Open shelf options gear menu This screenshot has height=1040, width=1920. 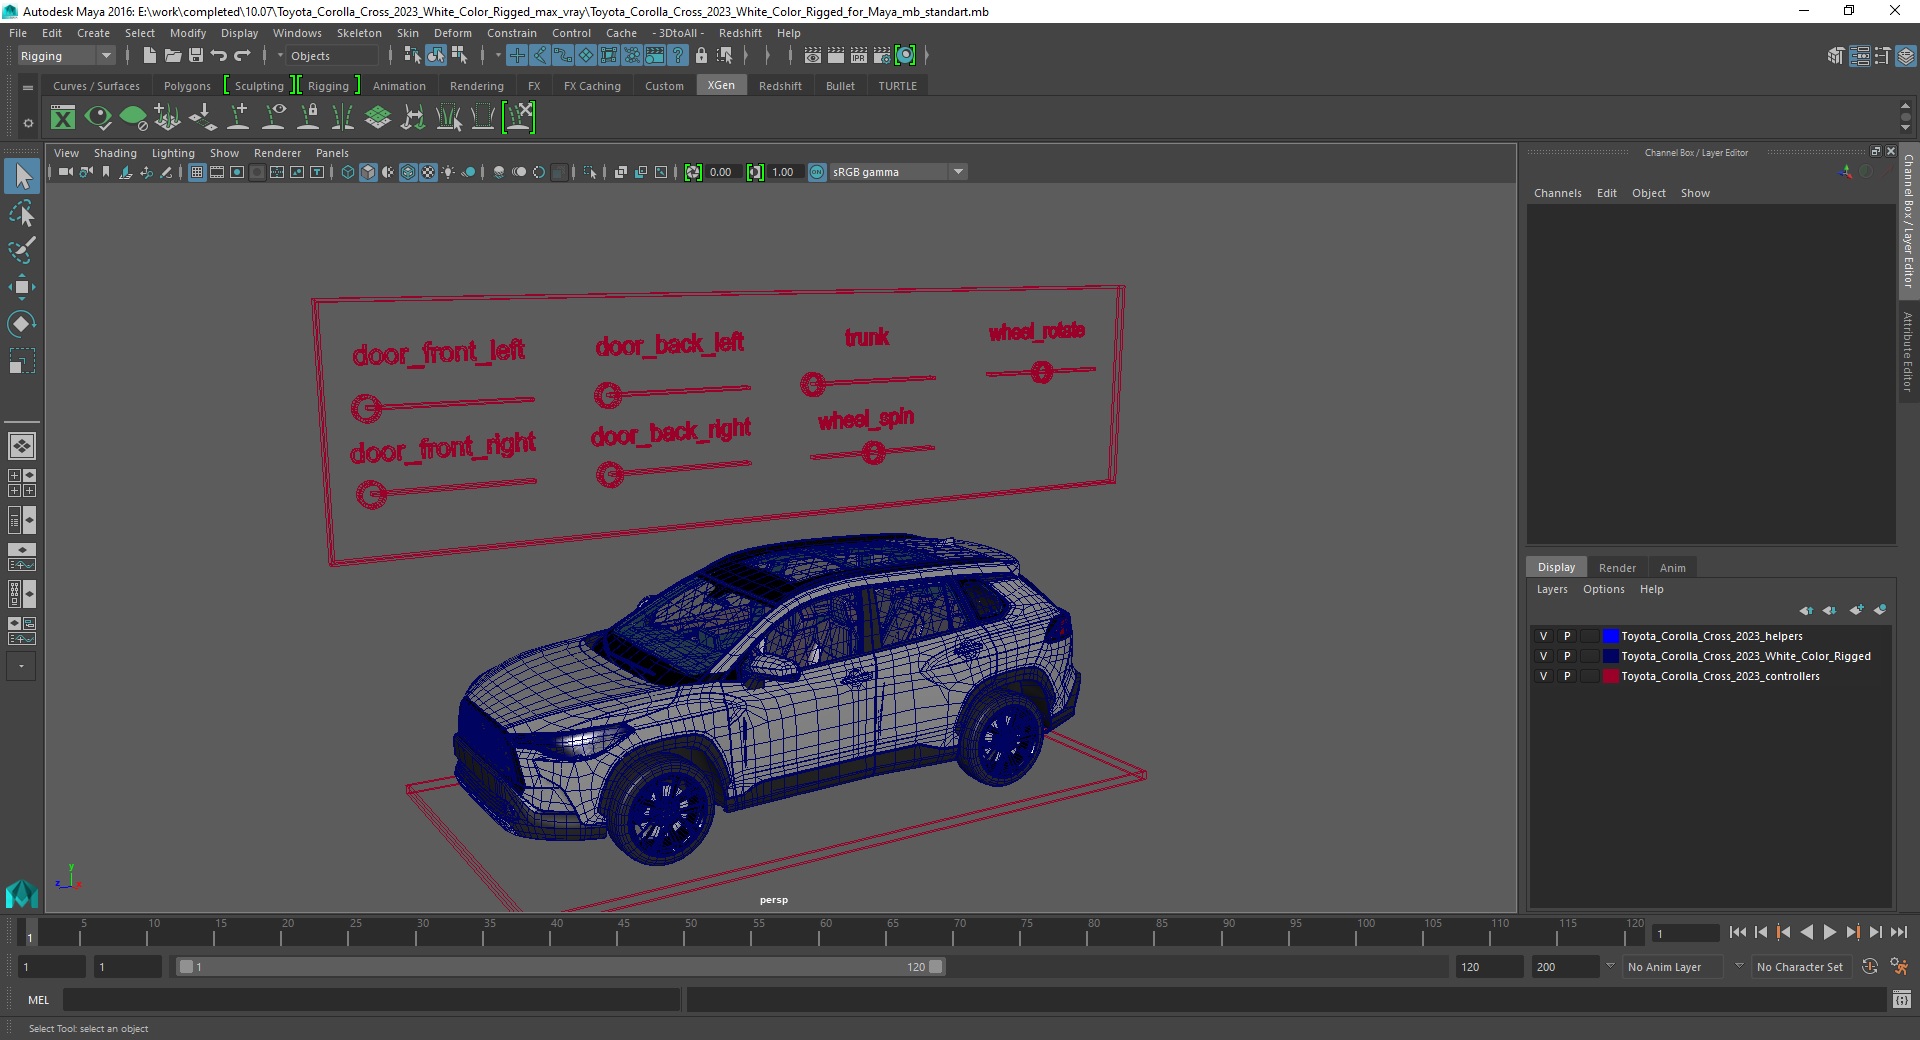28,123
